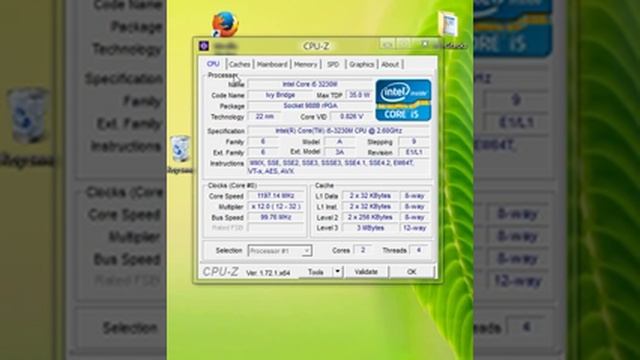Image resolution: width=640 pixels, height=360 pixels.
Task: Click the Tools button
Action: click(316, 272)
